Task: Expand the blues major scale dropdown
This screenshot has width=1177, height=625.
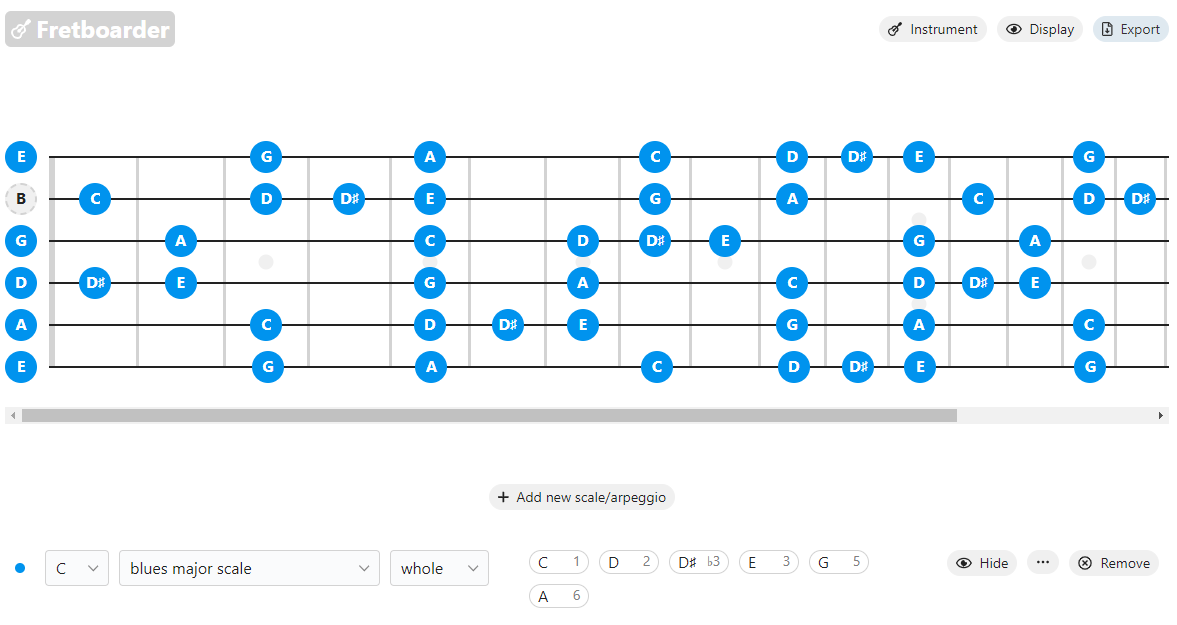Action: click(x=249, y=568)
